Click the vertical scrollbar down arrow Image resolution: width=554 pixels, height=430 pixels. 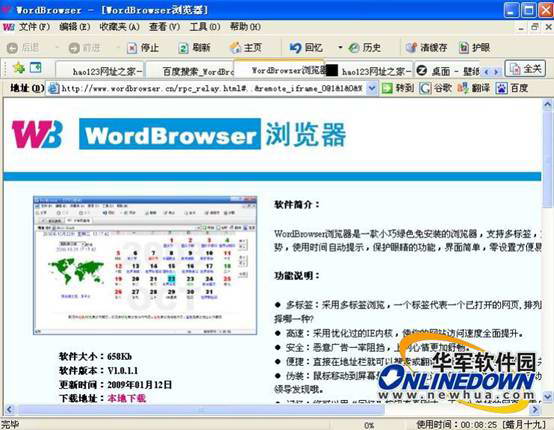pyautogui.click(x=547, y=397)
